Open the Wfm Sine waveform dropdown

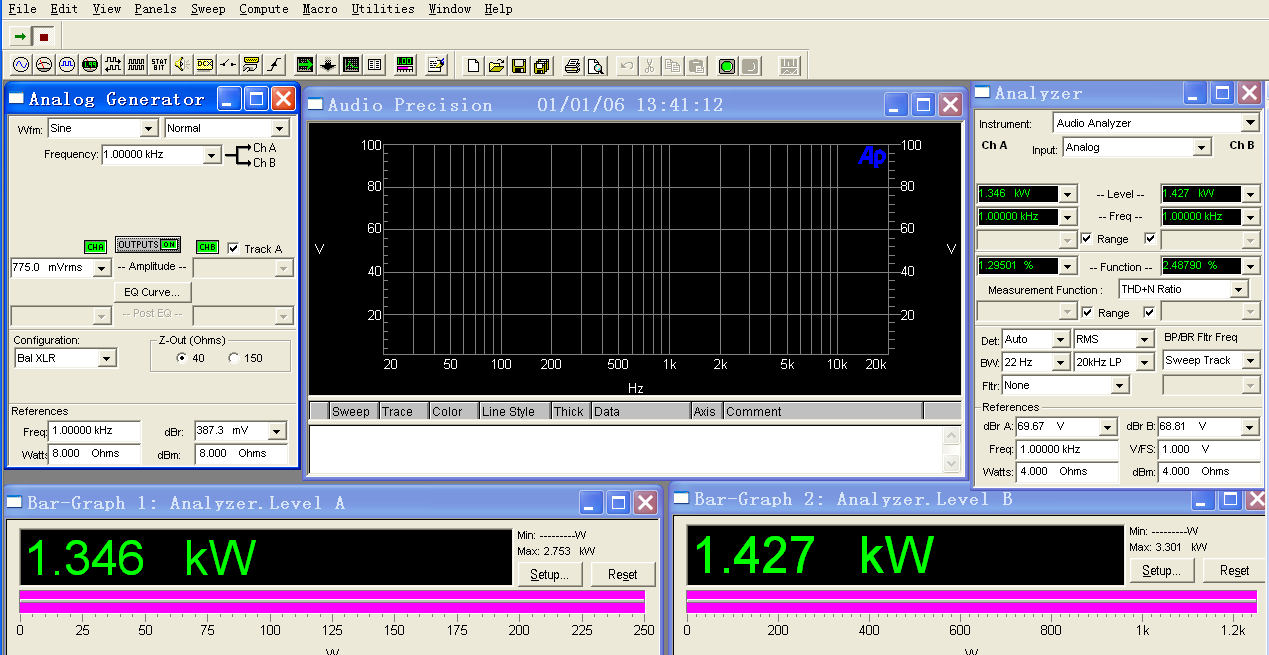tap(149, 128)
